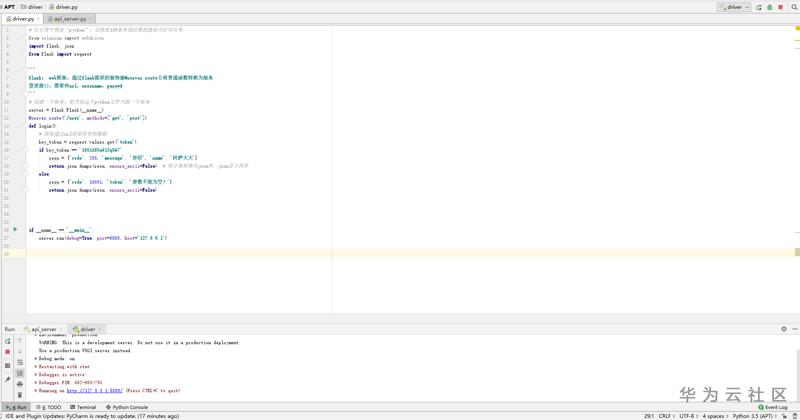Switch to the api_server.py editor tab
800x420 pixels.
[67, 19]
